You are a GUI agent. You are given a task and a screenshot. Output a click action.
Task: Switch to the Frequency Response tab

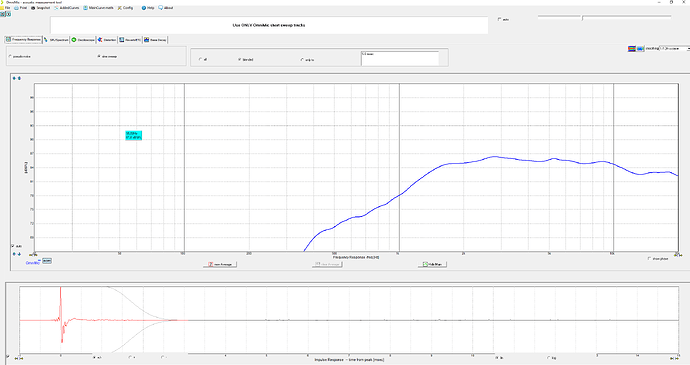coord(24,40)
